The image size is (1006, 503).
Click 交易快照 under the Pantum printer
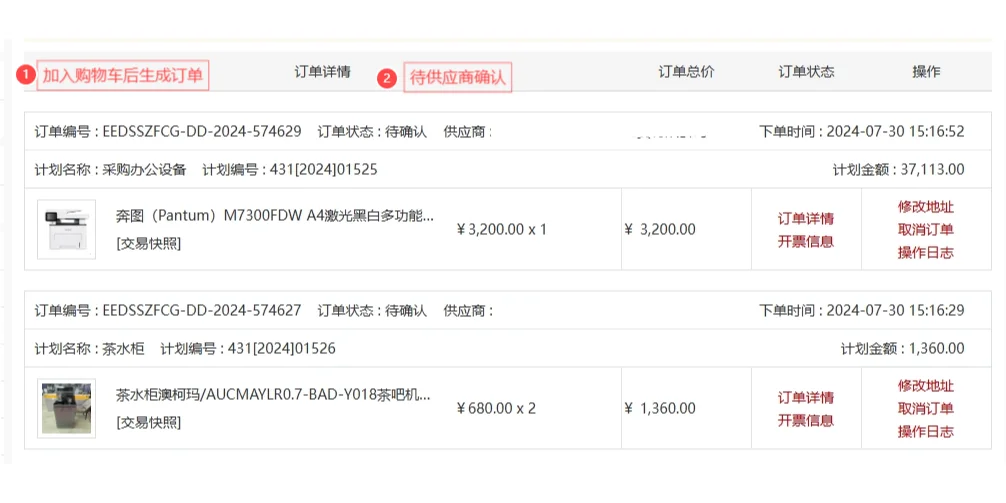148,244
